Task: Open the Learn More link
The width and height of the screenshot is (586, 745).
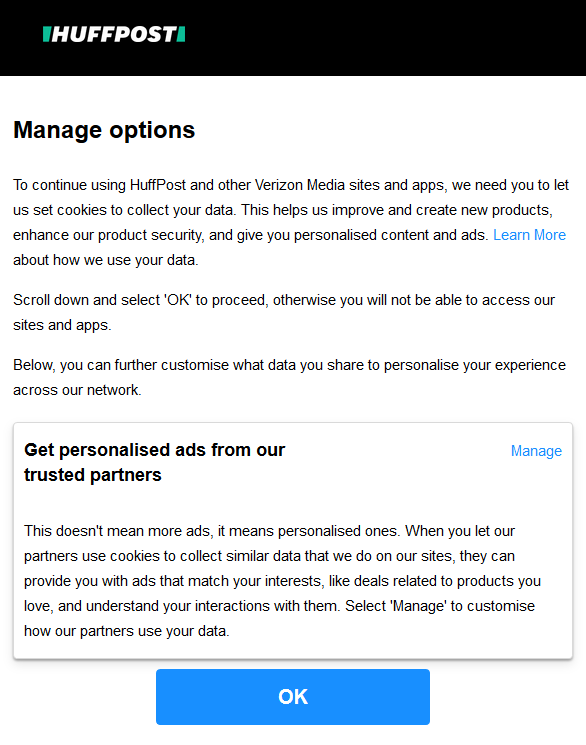Action: pos(529,235)
